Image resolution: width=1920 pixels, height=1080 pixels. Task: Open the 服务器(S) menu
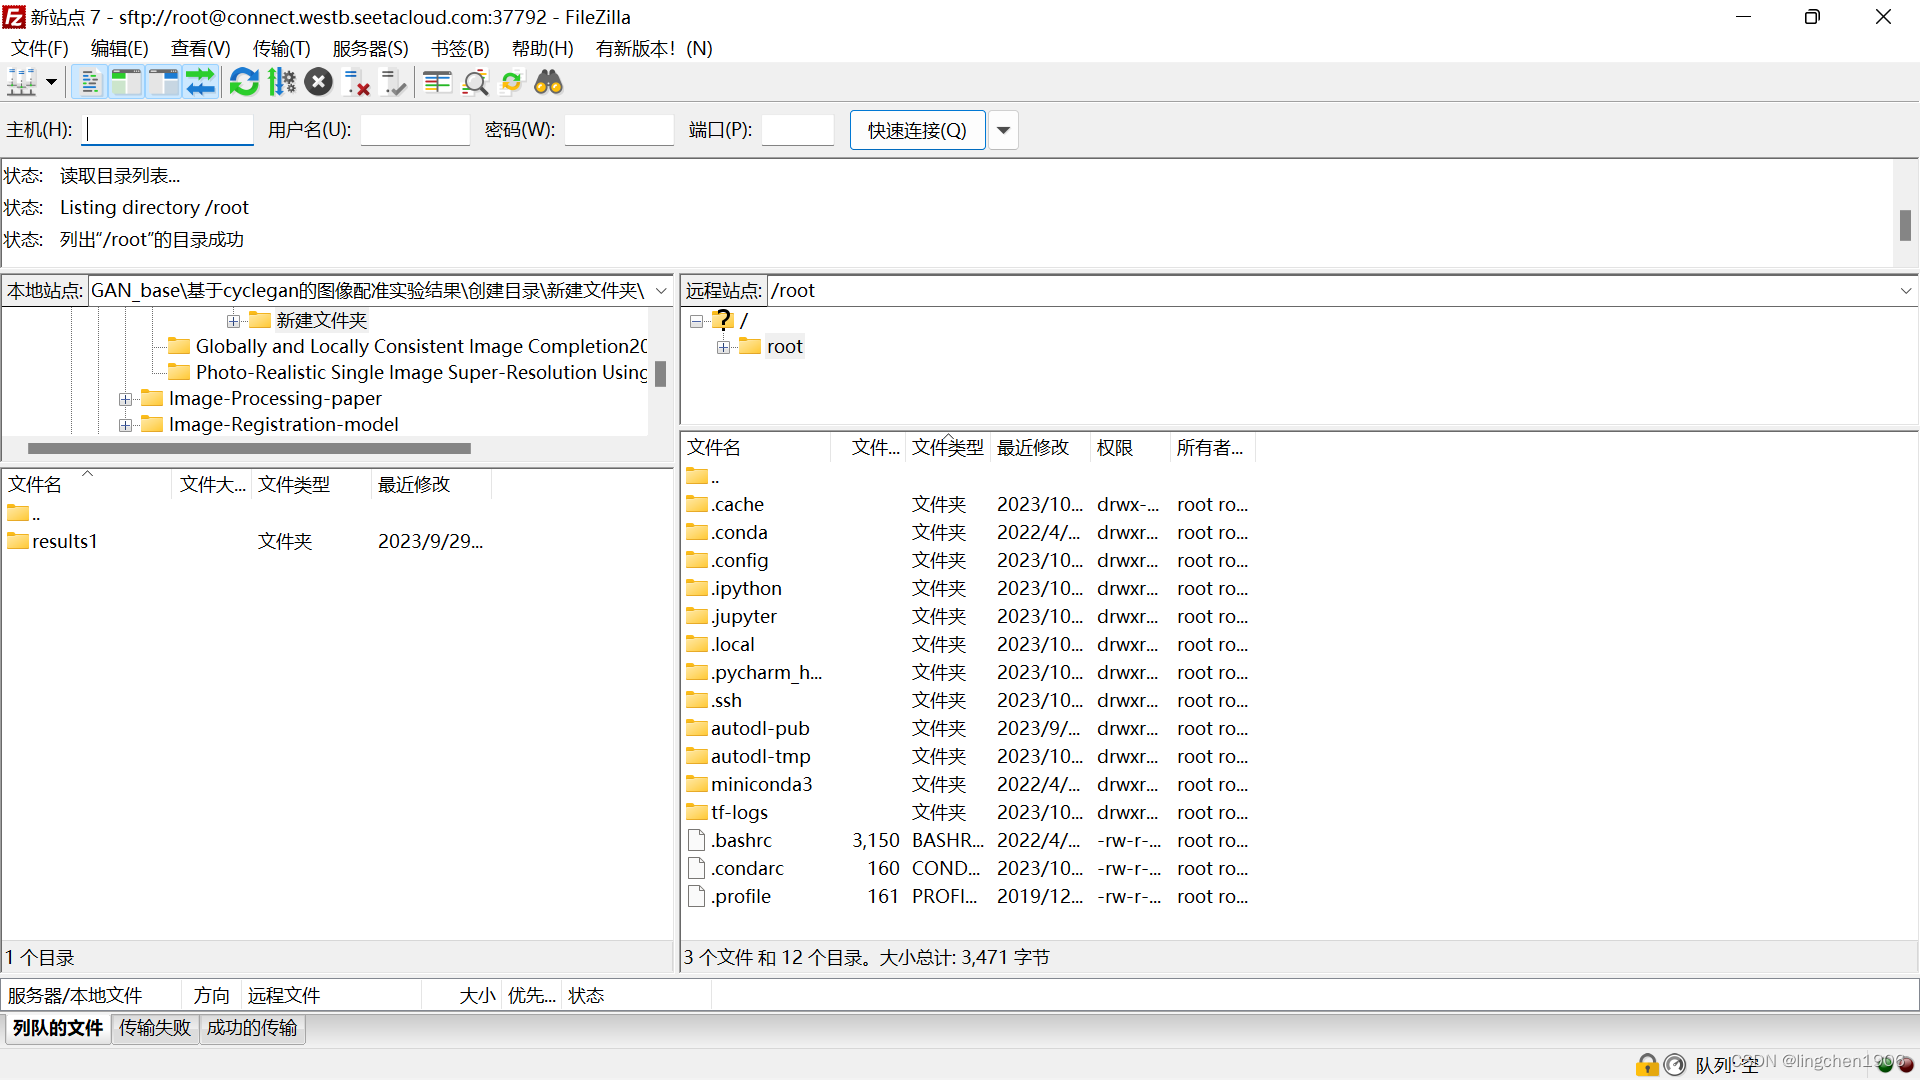tap(370, 48)
